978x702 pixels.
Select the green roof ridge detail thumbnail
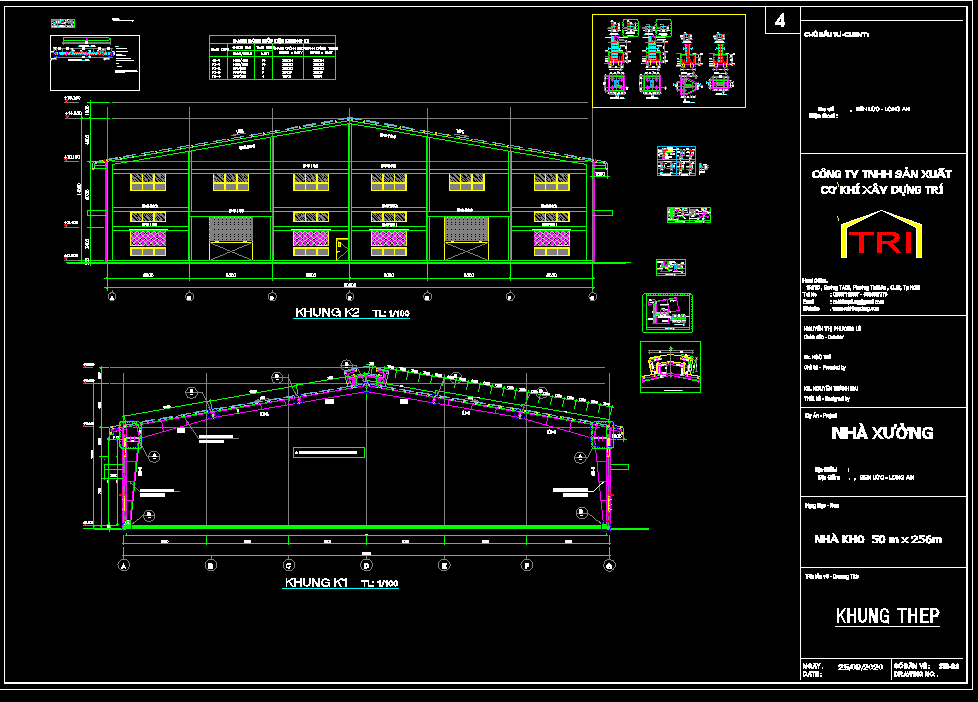coord(671,367)
